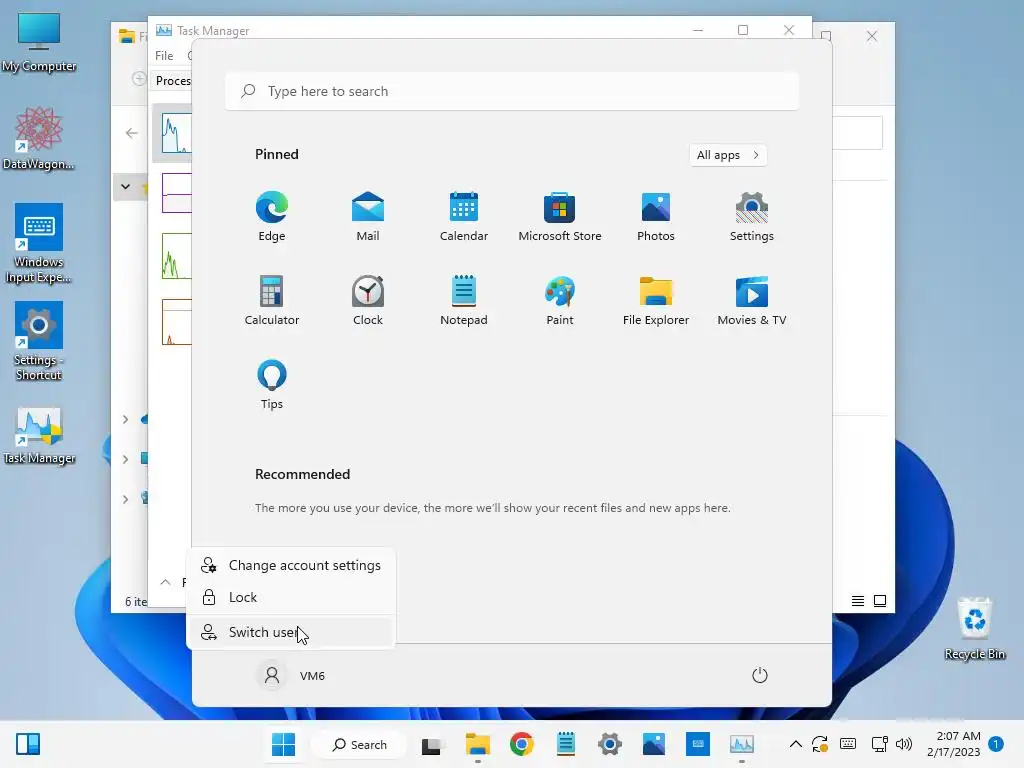Launch the Calculator pinned app
This screenshot has height=768, width=1024.
point(272,300)
